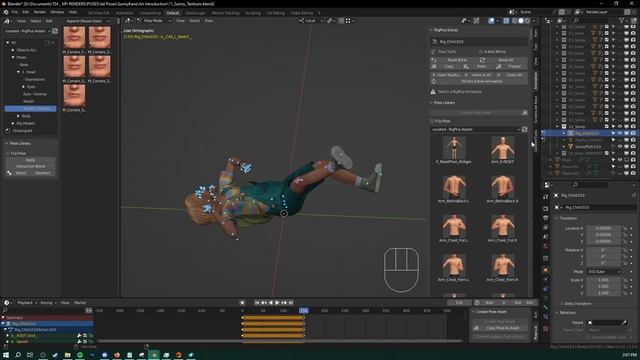Select the Expressions catalog
Viewport: 640px width, 360px height.
[35, 79]
